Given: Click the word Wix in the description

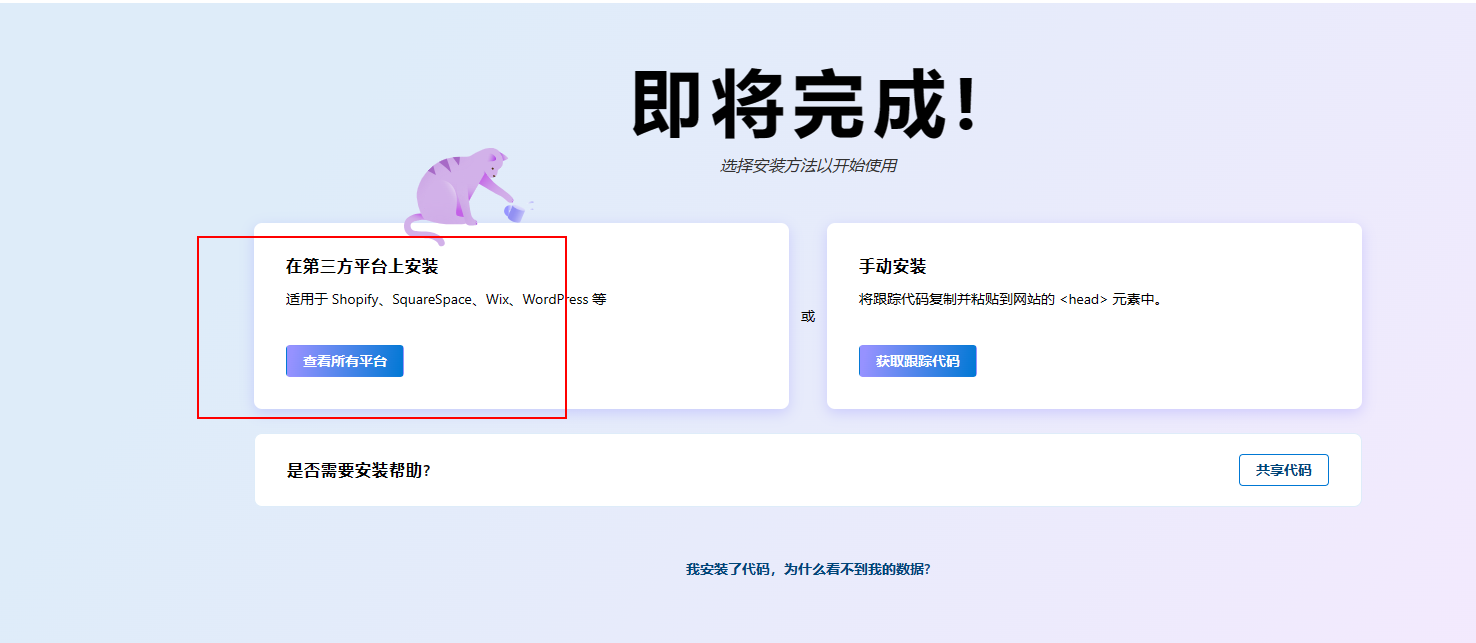Looking at the screenshot, I should pyautogui.click(x=497, y=299).
